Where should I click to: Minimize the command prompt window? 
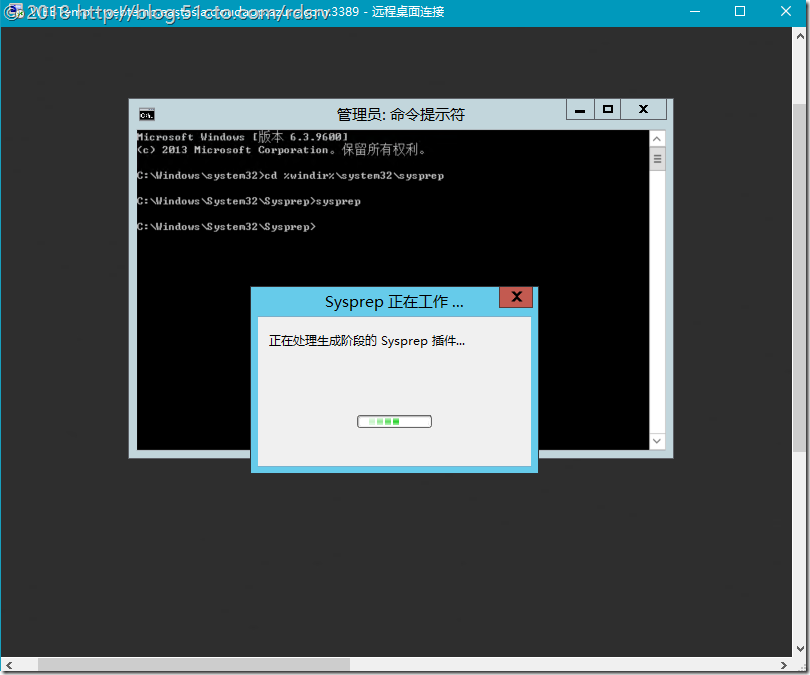coord(580,109)
